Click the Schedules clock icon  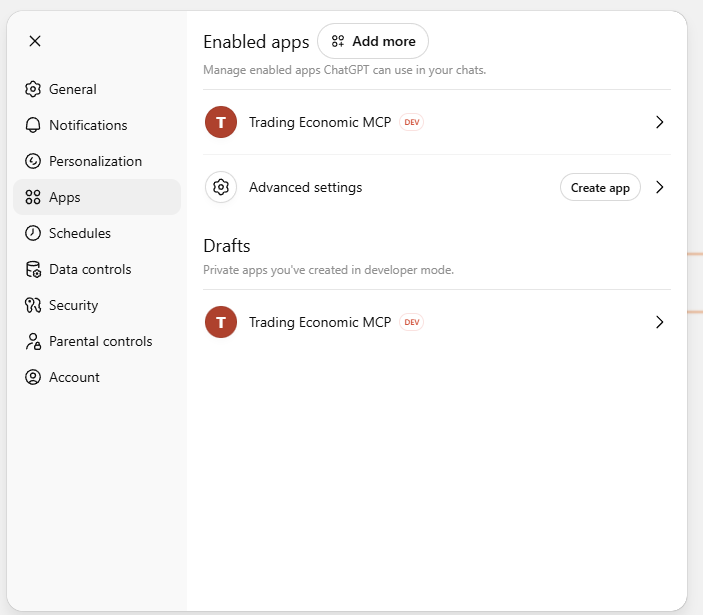33,233
